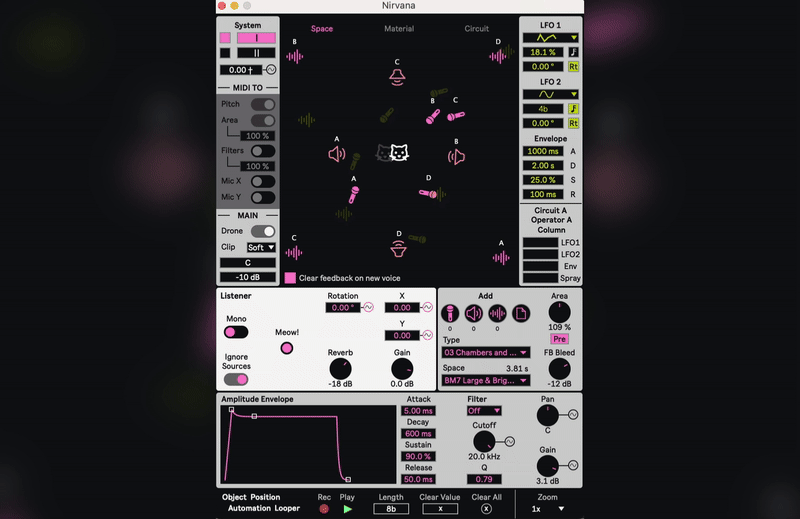This screenshot has width=800, height=519.
Task: Open the Clip mode dropdown showing Soft
Action: coord(262,247)
